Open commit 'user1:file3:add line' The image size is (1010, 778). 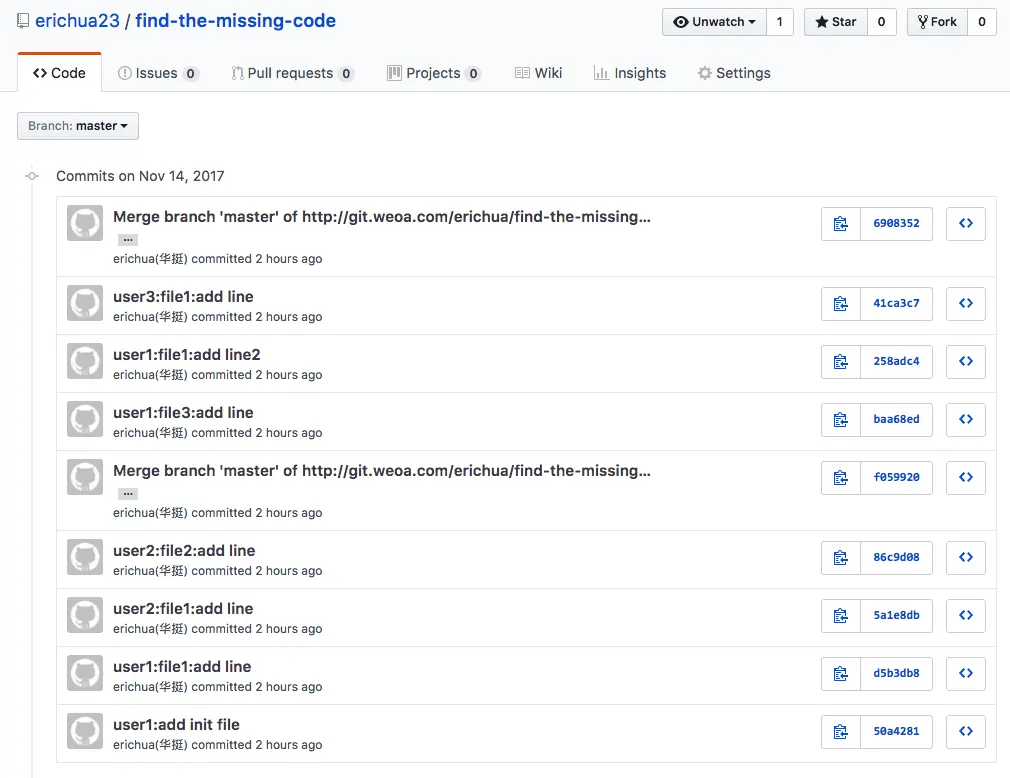[184, 413]
